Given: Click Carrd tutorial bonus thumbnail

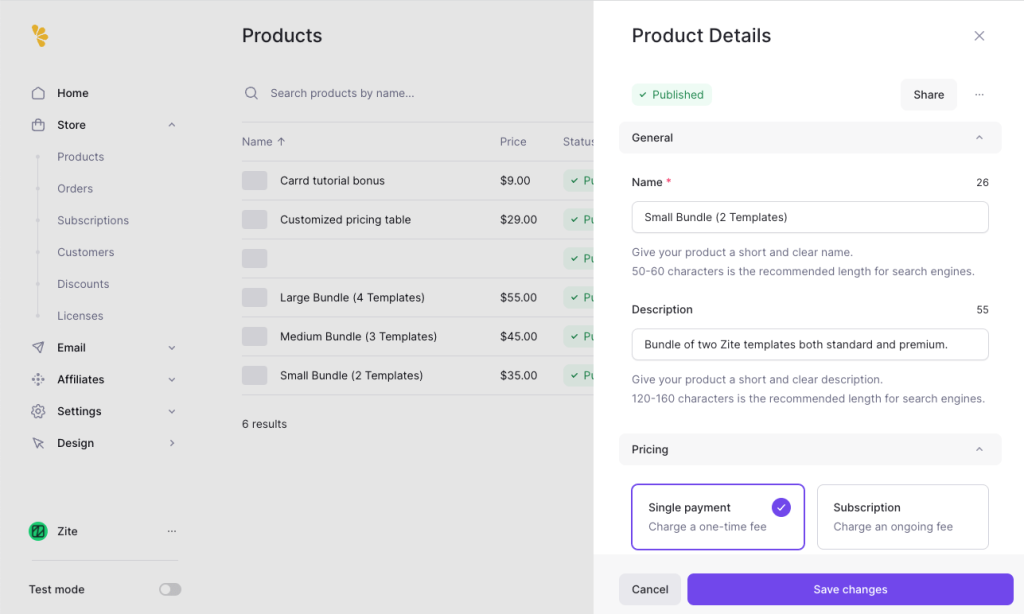Looking at the screenshot, I should click(x=255, y=180).
